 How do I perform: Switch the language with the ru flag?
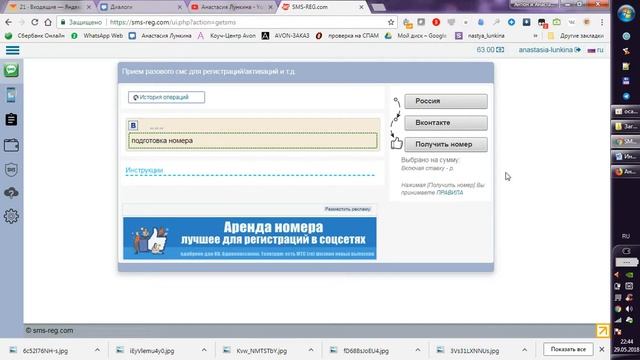tap(595, 50)
